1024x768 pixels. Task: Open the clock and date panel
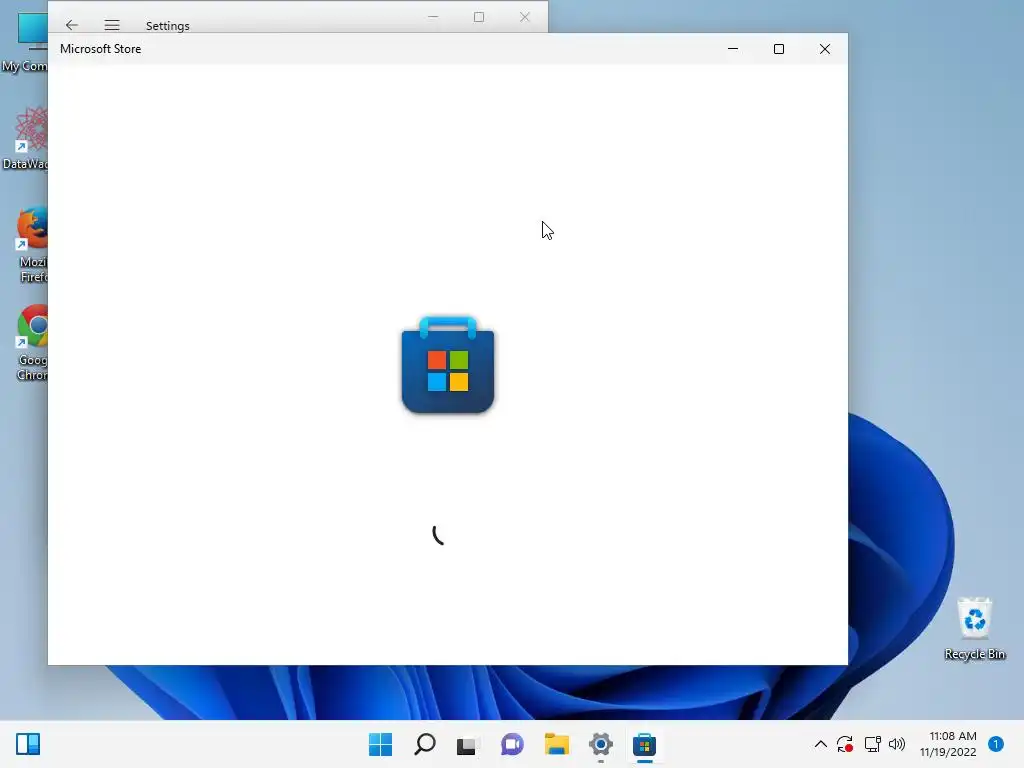pyautogui.click(x=948, y=744)
